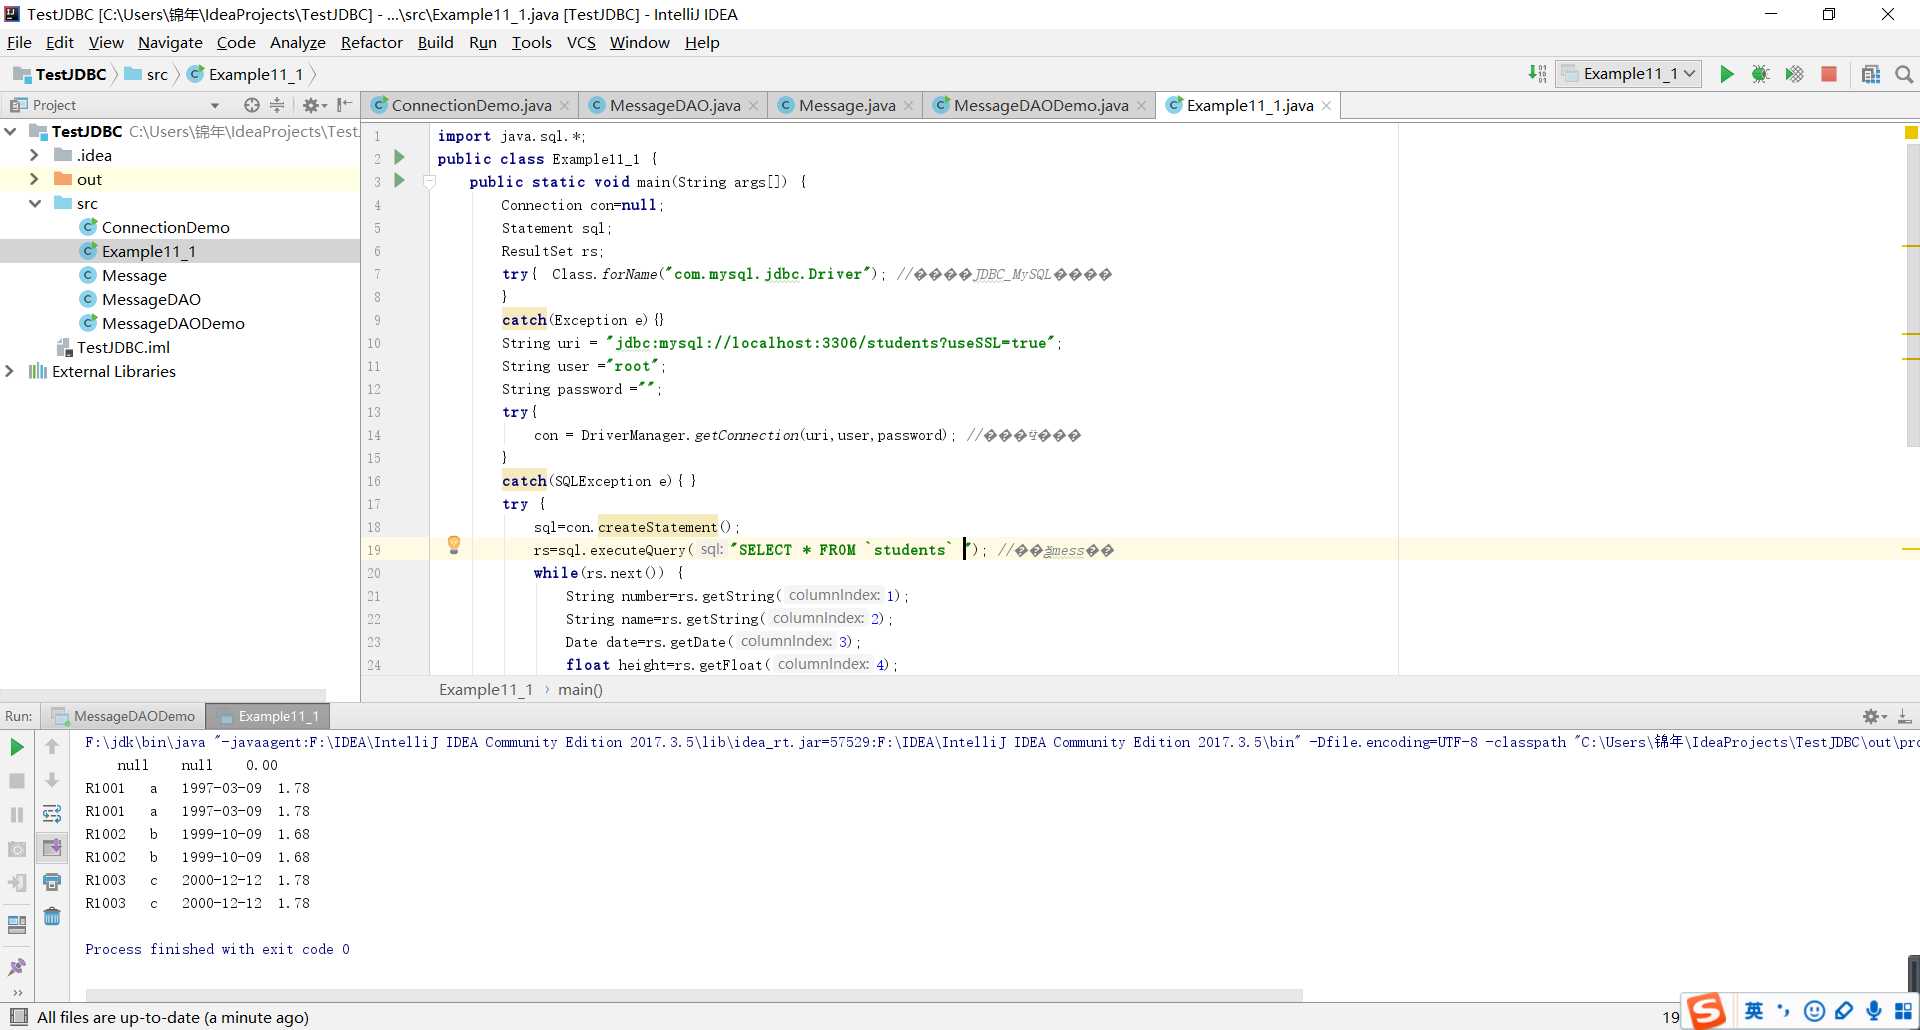Image resolution: width=1920 pixels, height=1030 pixels.
Task: Stop the running process in top toolbar
Action: (1829, 74)
